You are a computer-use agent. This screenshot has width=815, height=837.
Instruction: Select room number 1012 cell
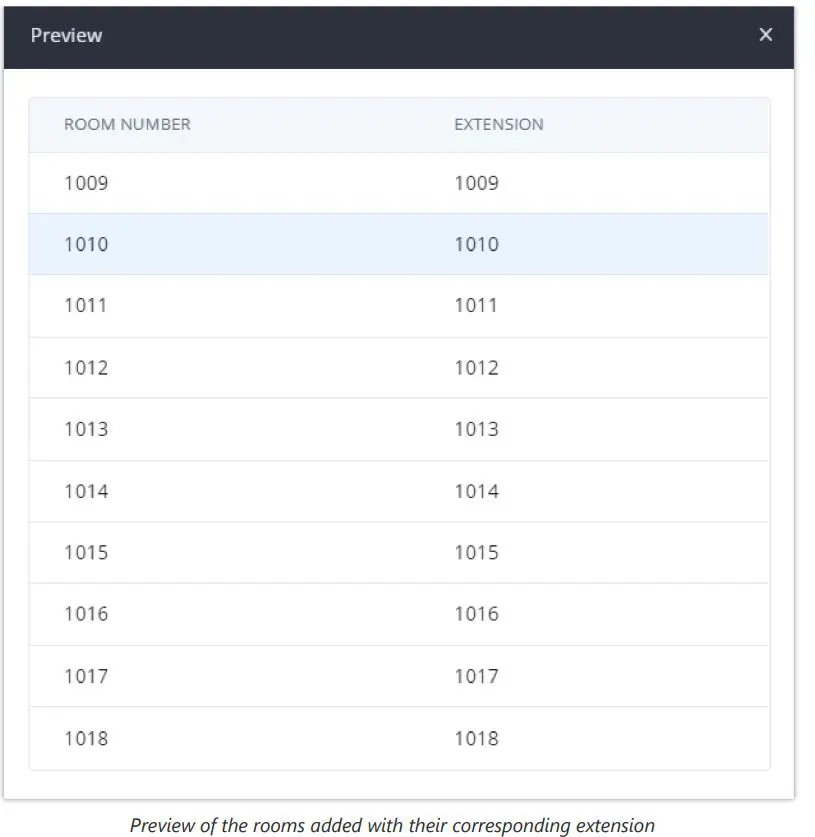pyautogui.click(x=86, y=368)
